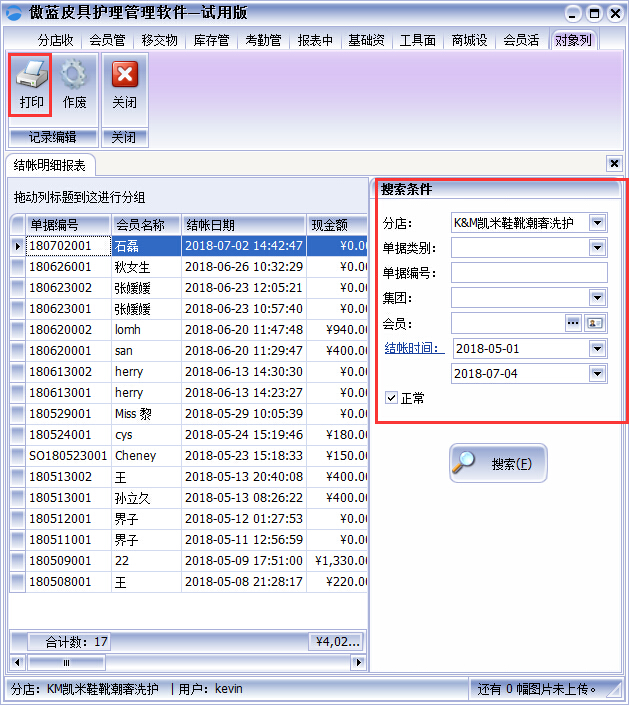Close the 结帐明细报表 tab panel with X
The width and height of the screenshot is (629, 705).
tap(614, 163)
